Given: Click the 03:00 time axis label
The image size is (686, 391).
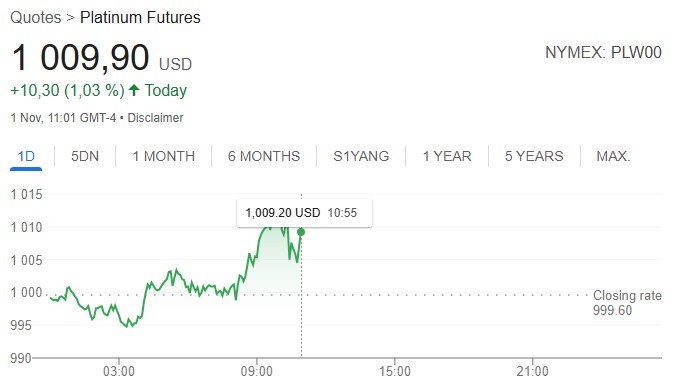Looking at the screenshot, I should pyautogui.click(x=119, y=371).
